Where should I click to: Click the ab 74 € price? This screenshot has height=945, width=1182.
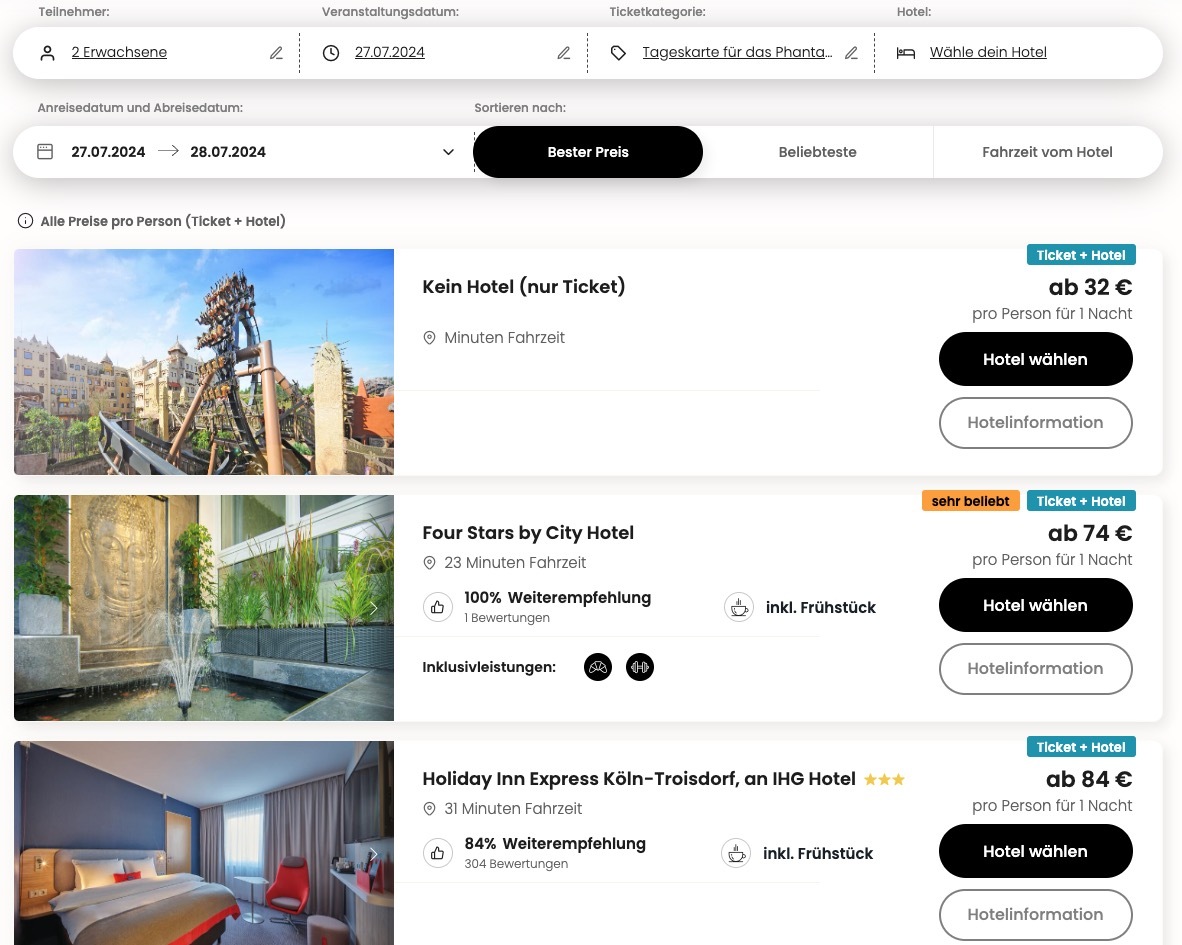click(x=1090, y=534)
